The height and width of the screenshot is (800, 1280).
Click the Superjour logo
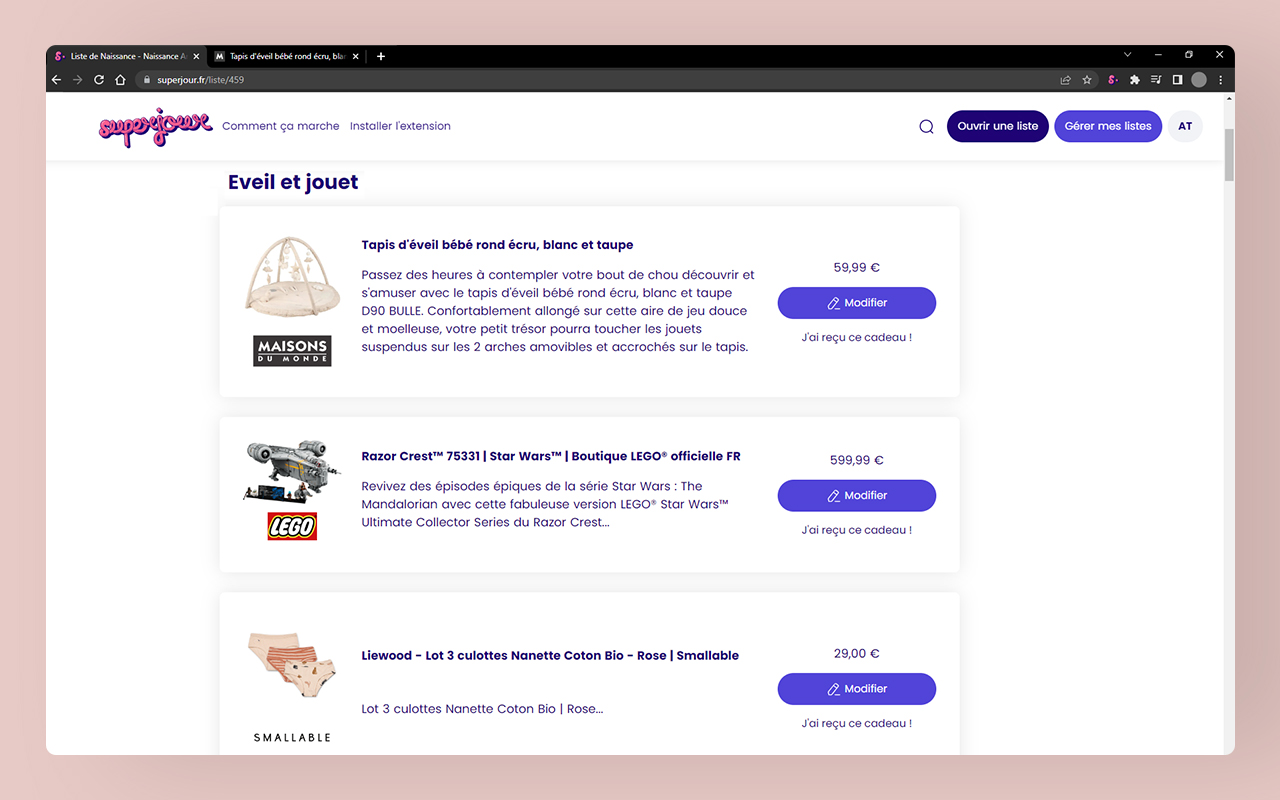click(x=155, y=127)
